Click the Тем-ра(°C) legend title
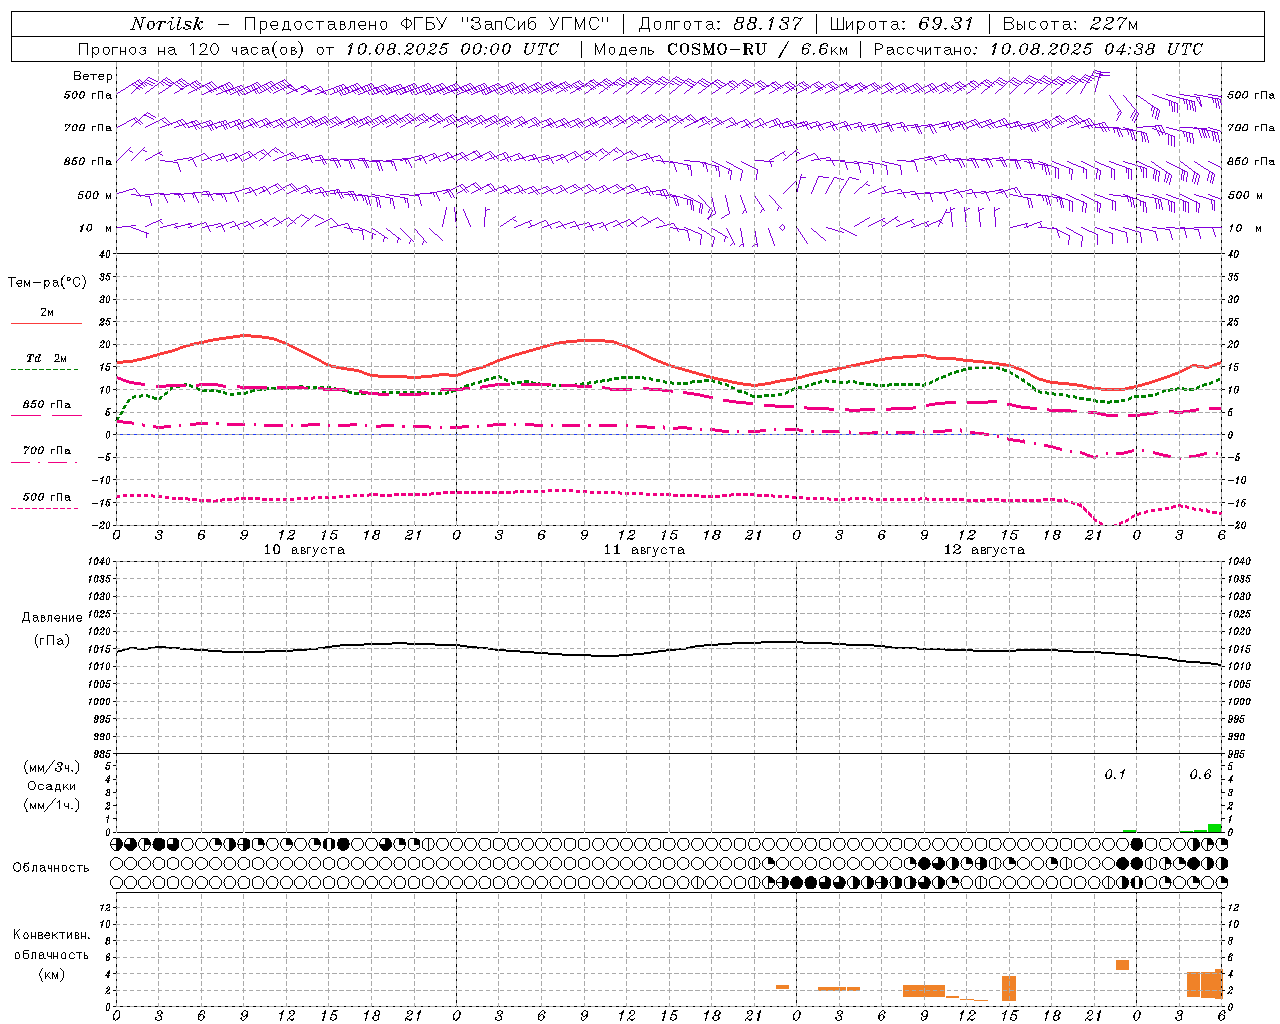The width and height of the screenshot is (1280, 1024). [47, 283]
